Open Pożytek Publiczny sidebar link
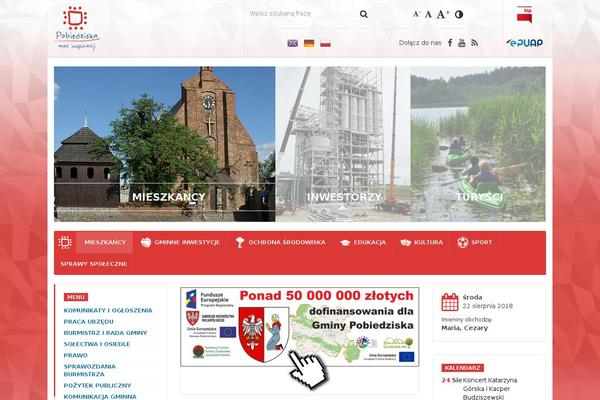The height and width of the screenshot is (400, 600). point(97,385)
